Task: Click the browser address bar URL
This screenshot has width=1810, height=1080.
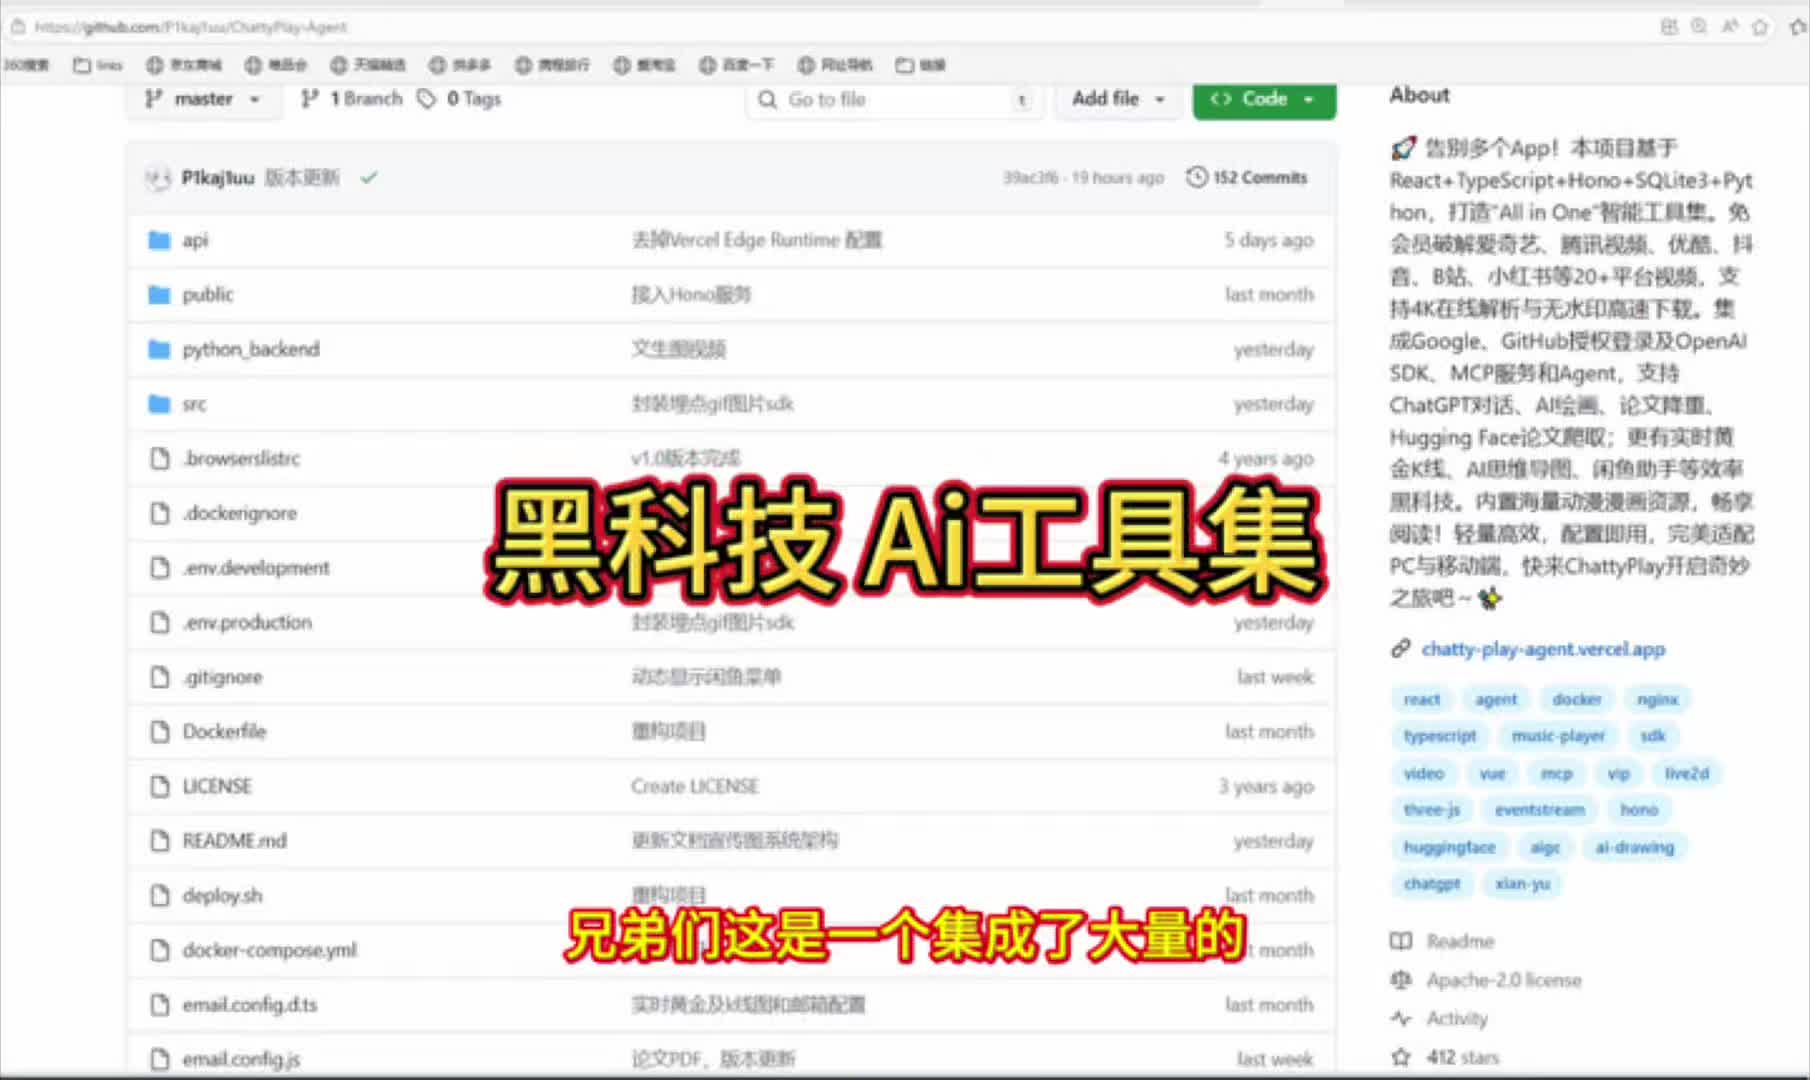Action: point(191,27)
